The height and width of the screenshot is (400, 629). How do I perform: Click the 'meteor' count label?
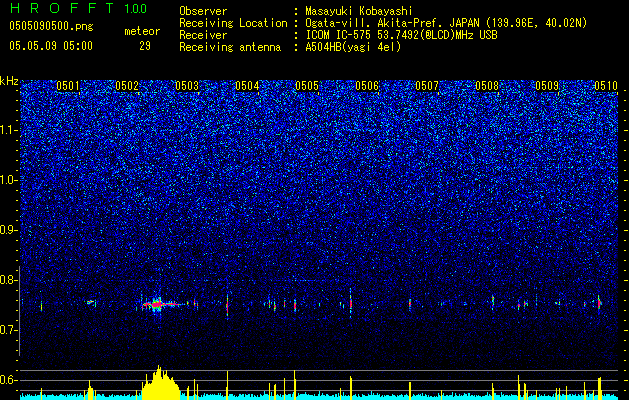(x=142, y=31)
